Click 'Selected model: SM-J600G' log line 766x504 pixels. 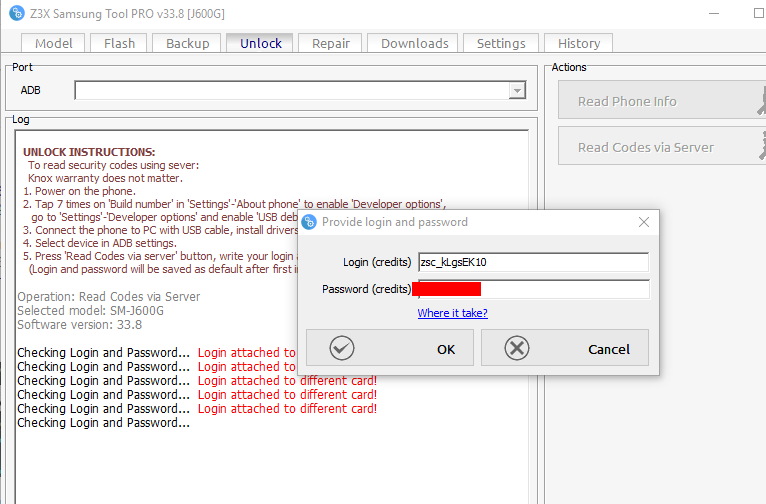pos(90,311)
